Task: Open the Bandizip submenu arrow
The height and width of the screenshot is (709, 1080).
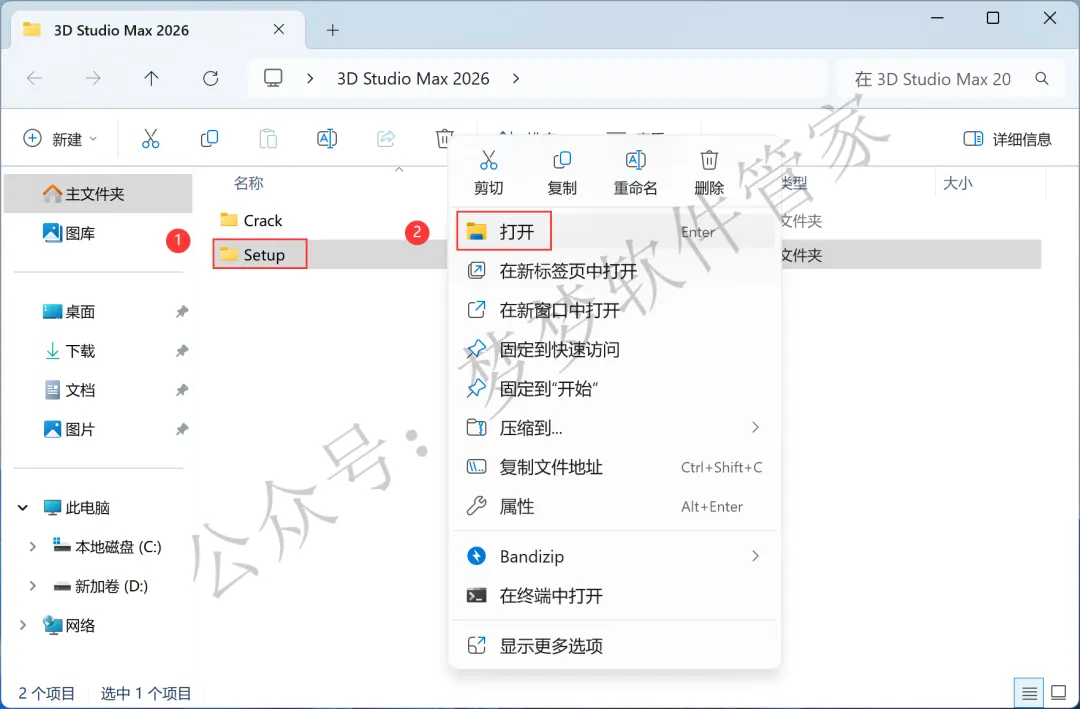Action: coord(756,555)
